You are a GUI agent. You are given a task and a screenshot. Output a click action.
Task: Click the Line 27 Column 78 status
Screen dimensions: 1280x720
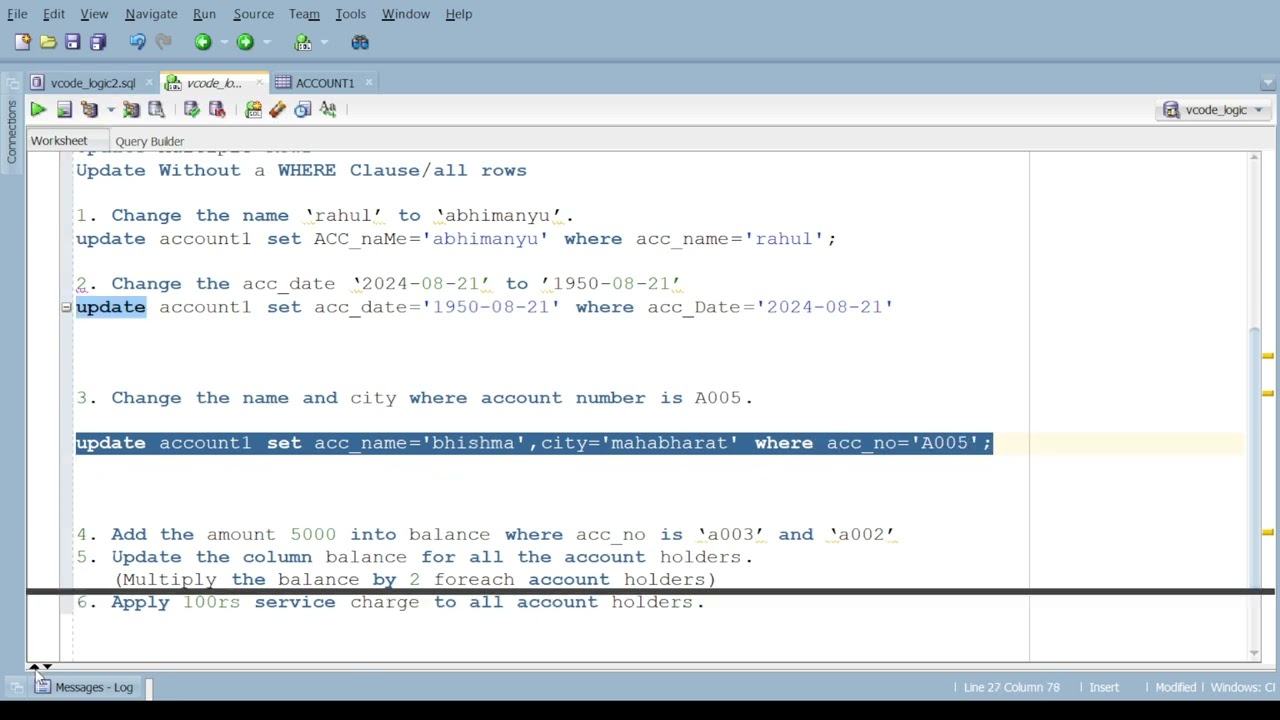coord(1011,687)
